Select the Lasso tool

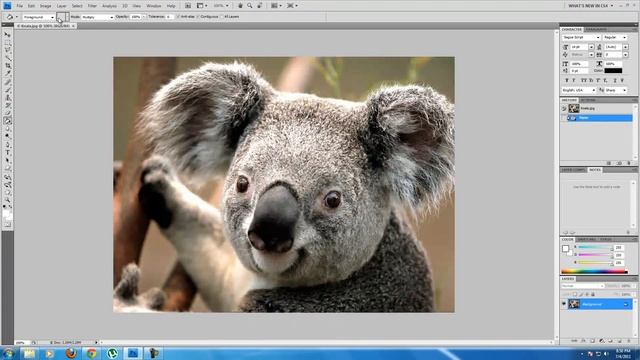7,50
